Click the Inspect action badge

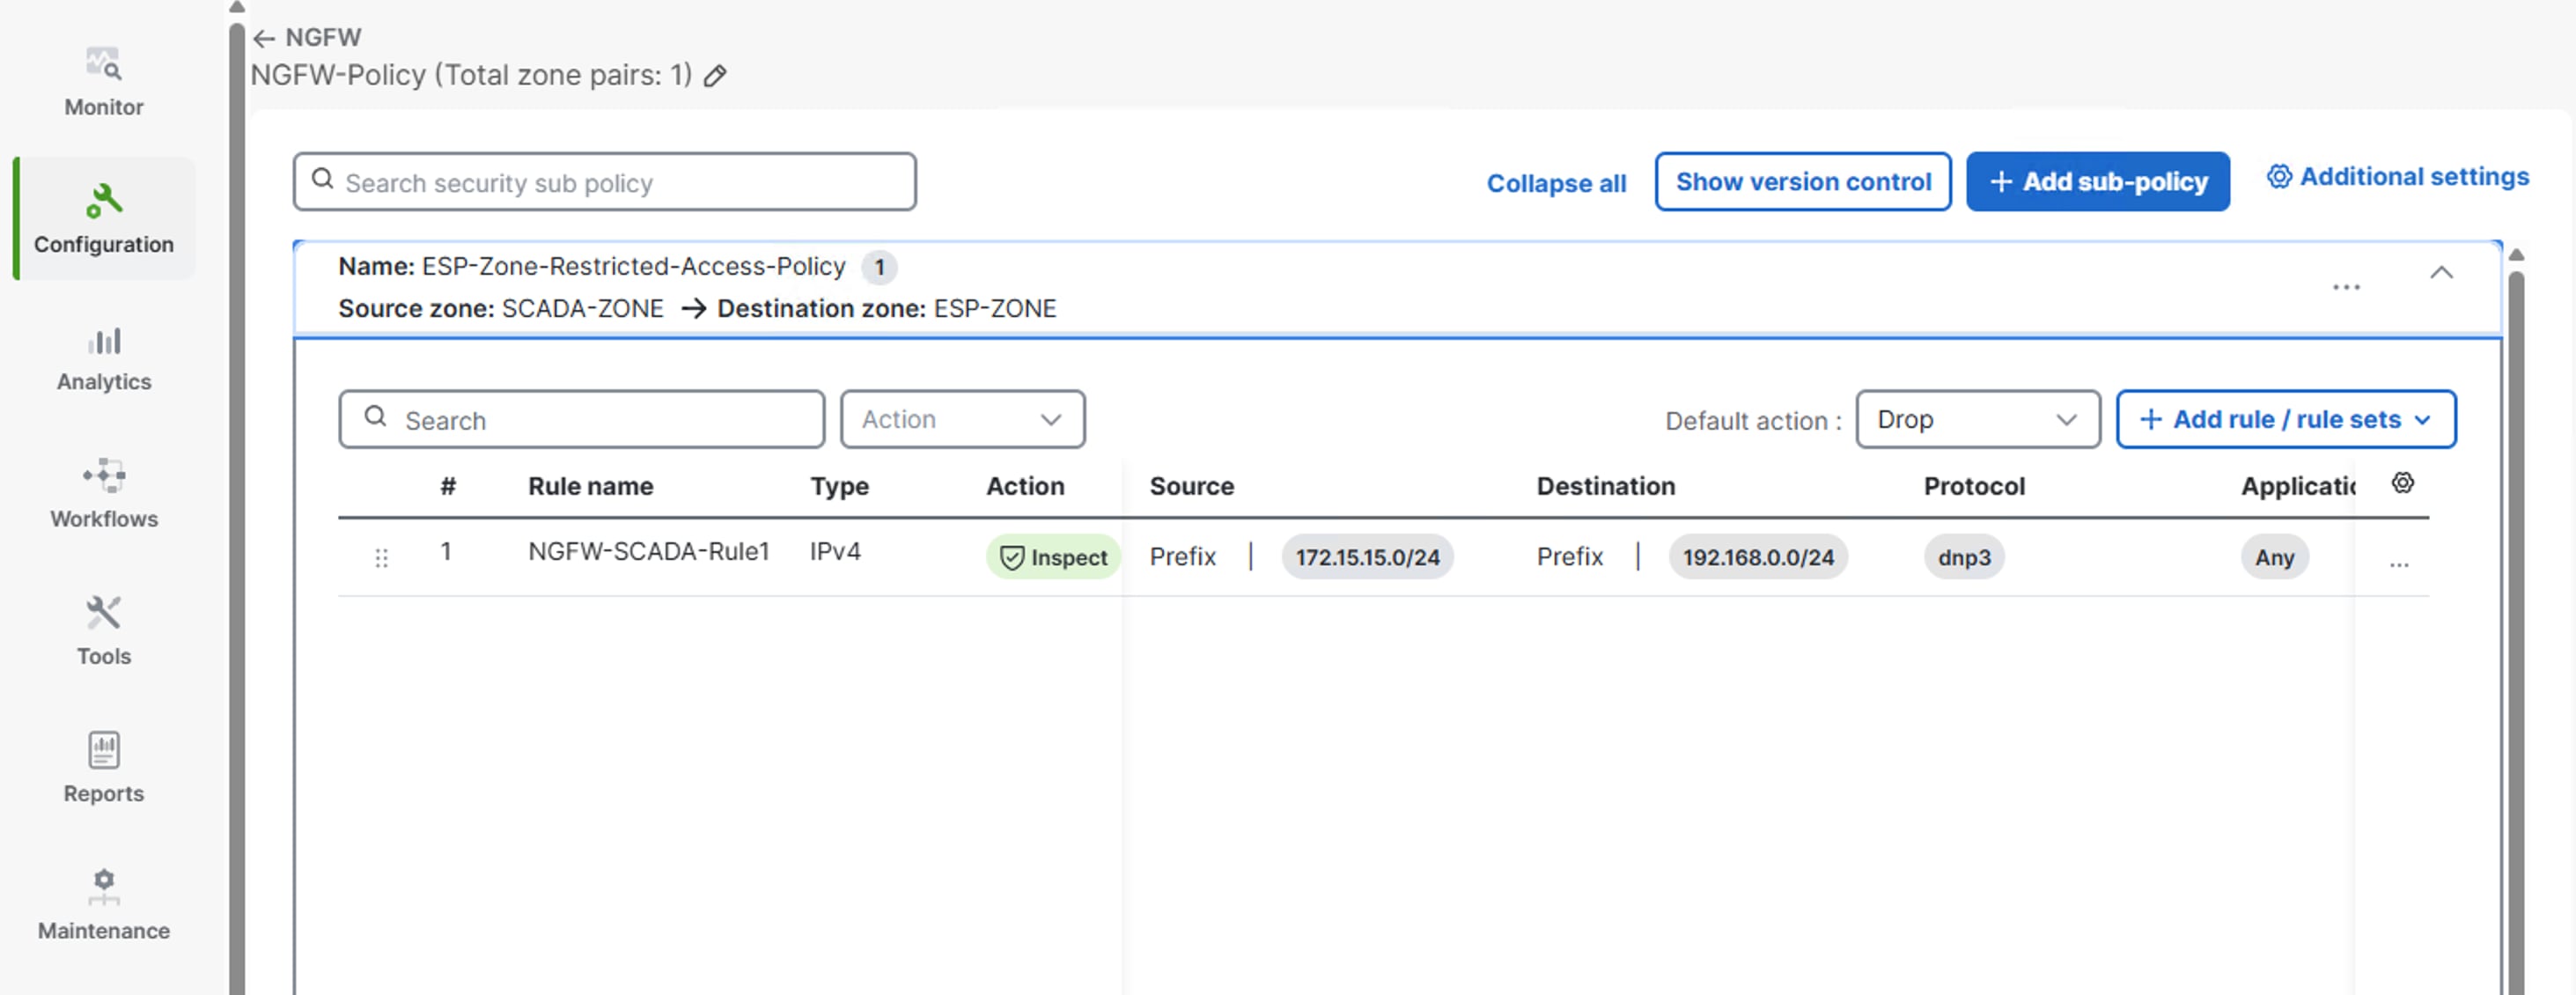1052,558
